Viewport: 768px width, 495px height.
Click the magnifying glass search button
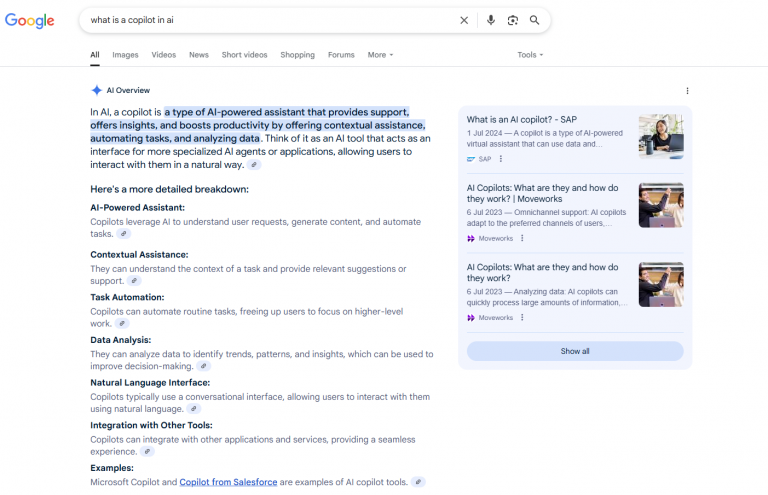(535, 20)
